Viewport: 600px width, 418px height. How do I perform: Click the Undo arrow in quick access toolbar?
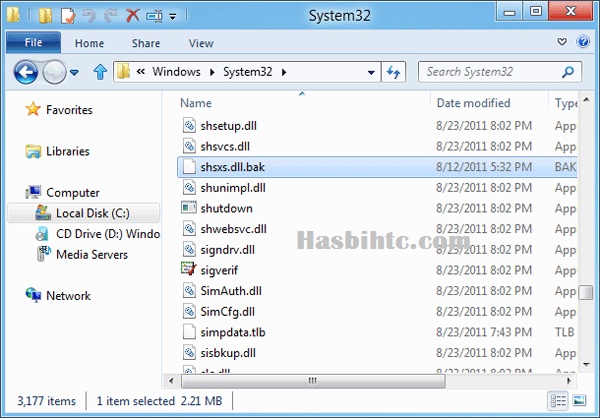tap(89, 16)
